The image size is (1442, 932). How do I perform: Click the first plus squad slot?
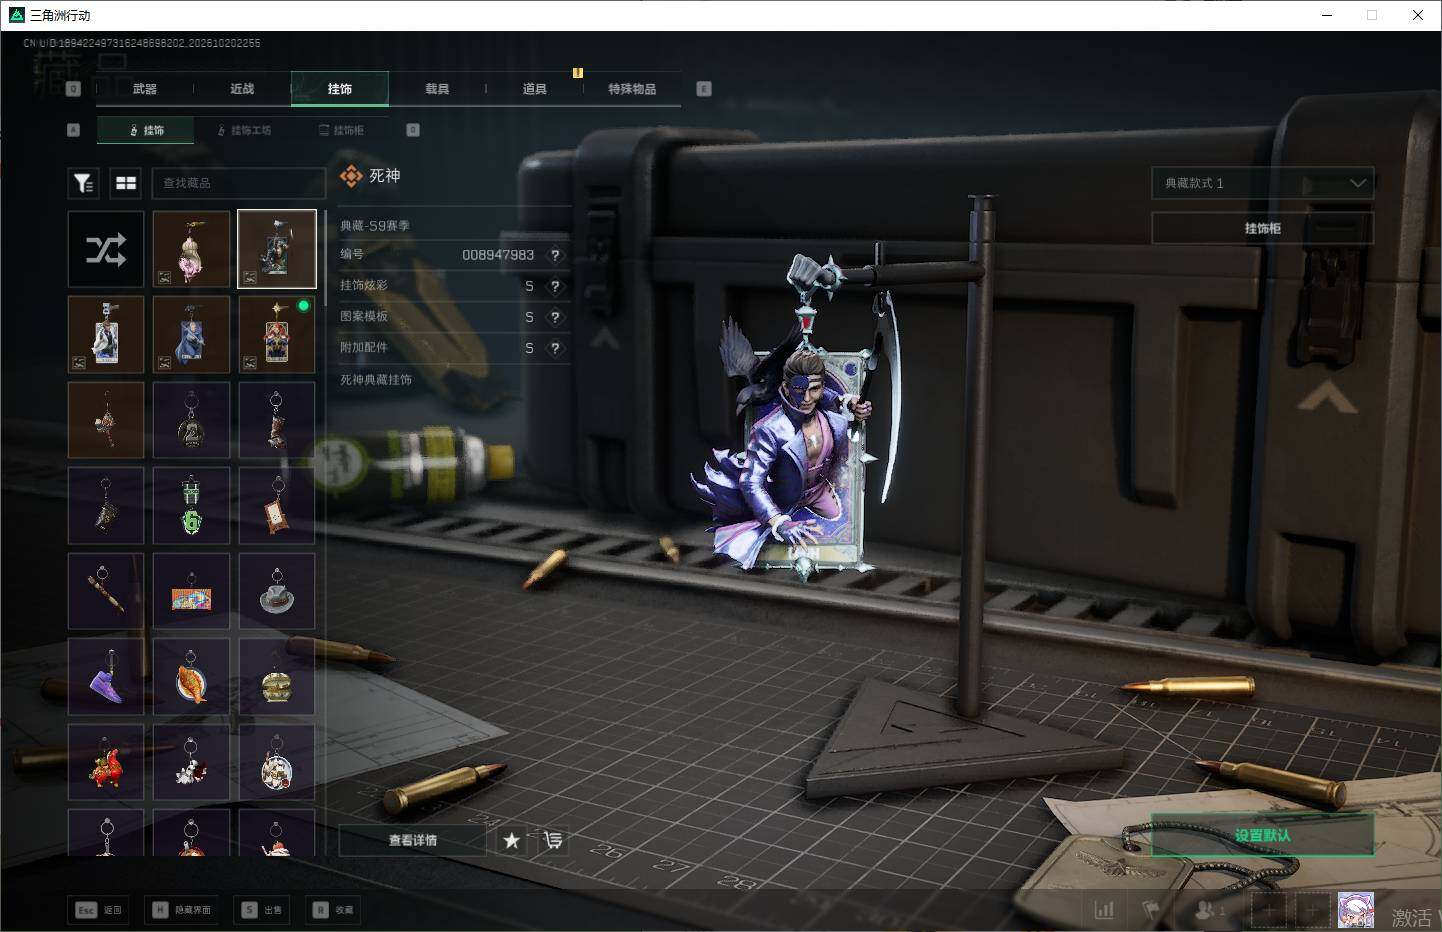(x=1268, y=911)
